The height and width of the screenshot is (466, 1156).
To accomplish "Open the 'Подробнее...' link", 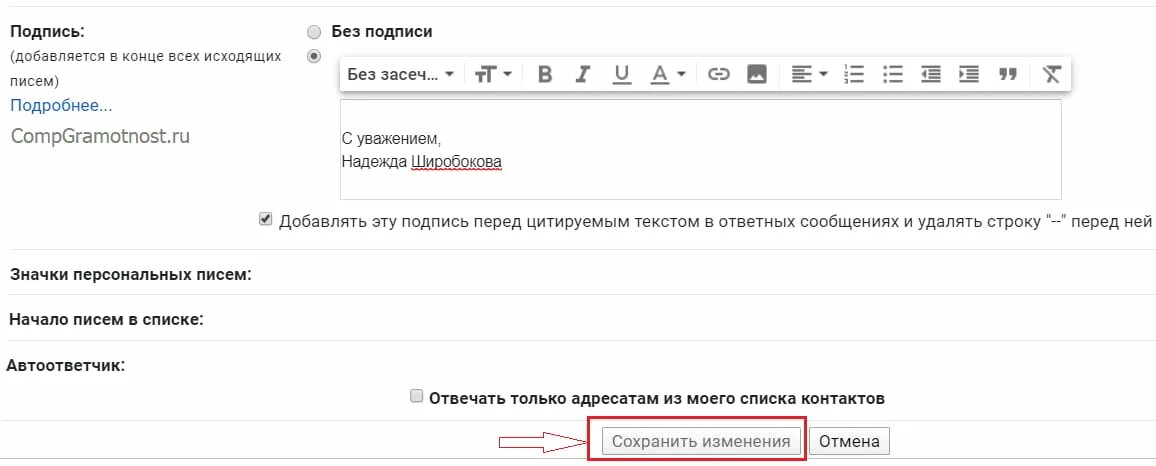I will [x=61, y=105].
